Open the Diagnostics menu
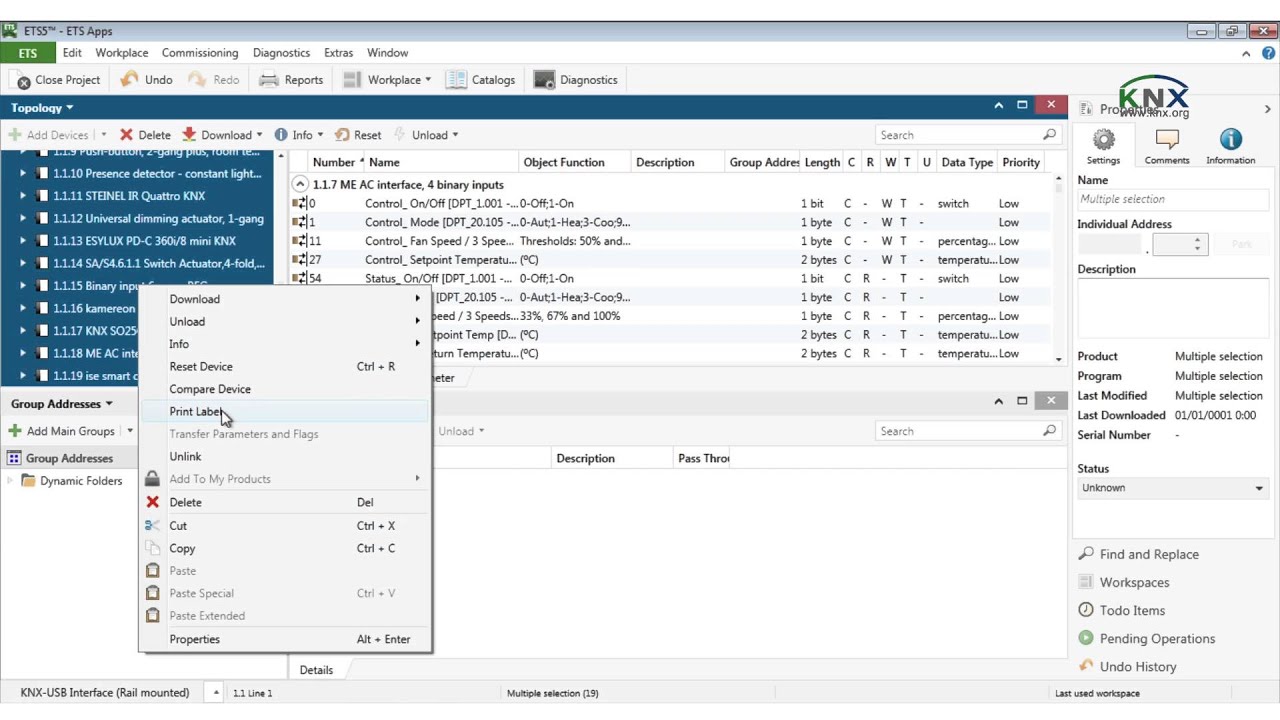 tap(281, 53)
